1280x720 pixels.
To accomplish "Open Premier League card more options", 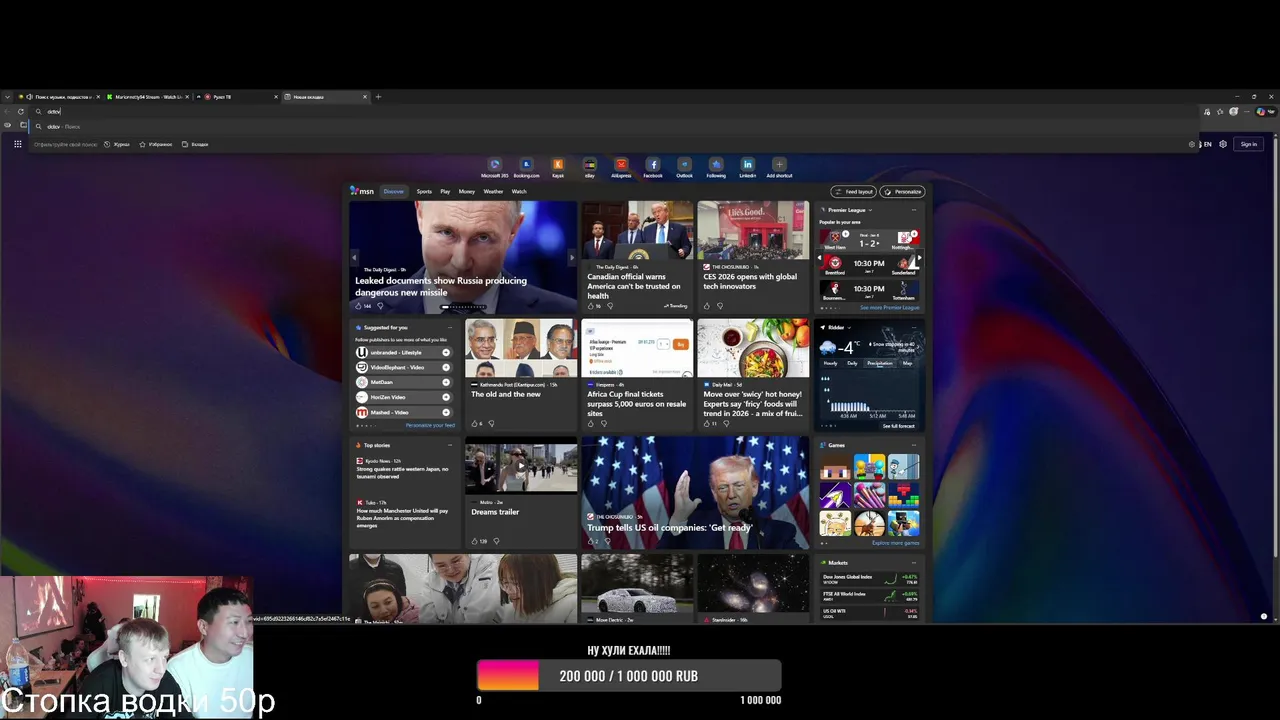I will pos(913,210).
